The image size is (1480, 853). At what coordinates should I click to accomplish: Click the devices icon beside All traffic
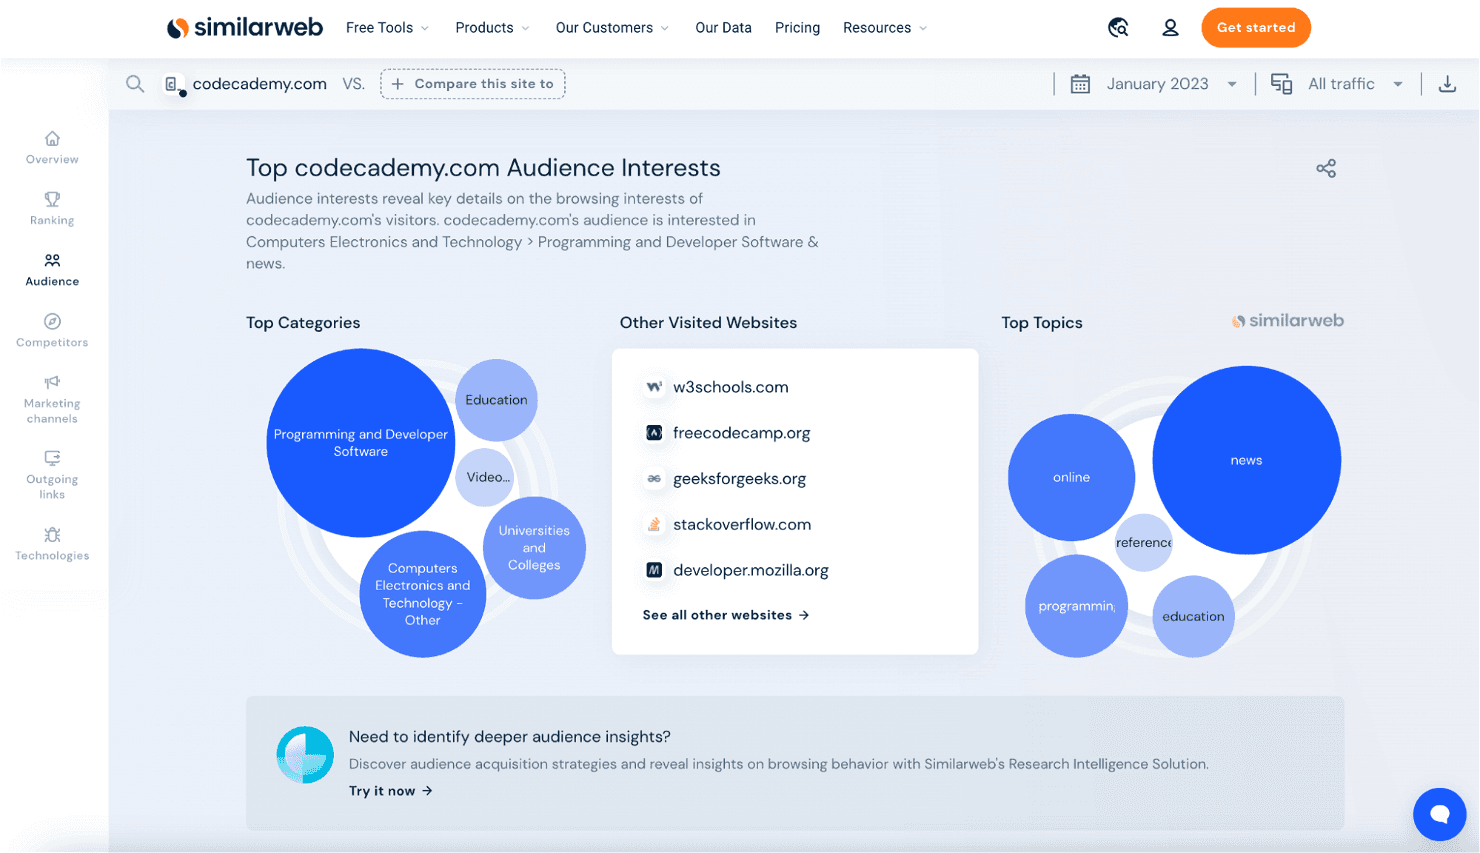tap(1281, 84)
